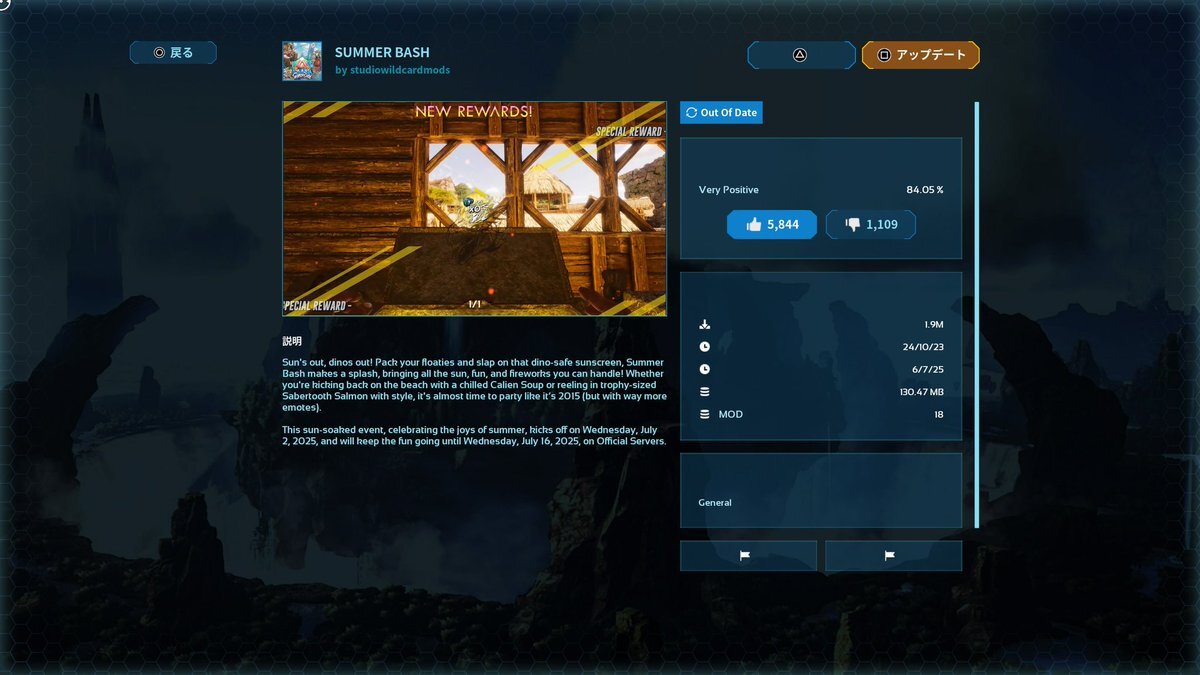Click the Very Positive rating label
This screenshot has height=675, width=1200.
coord(728,190)
